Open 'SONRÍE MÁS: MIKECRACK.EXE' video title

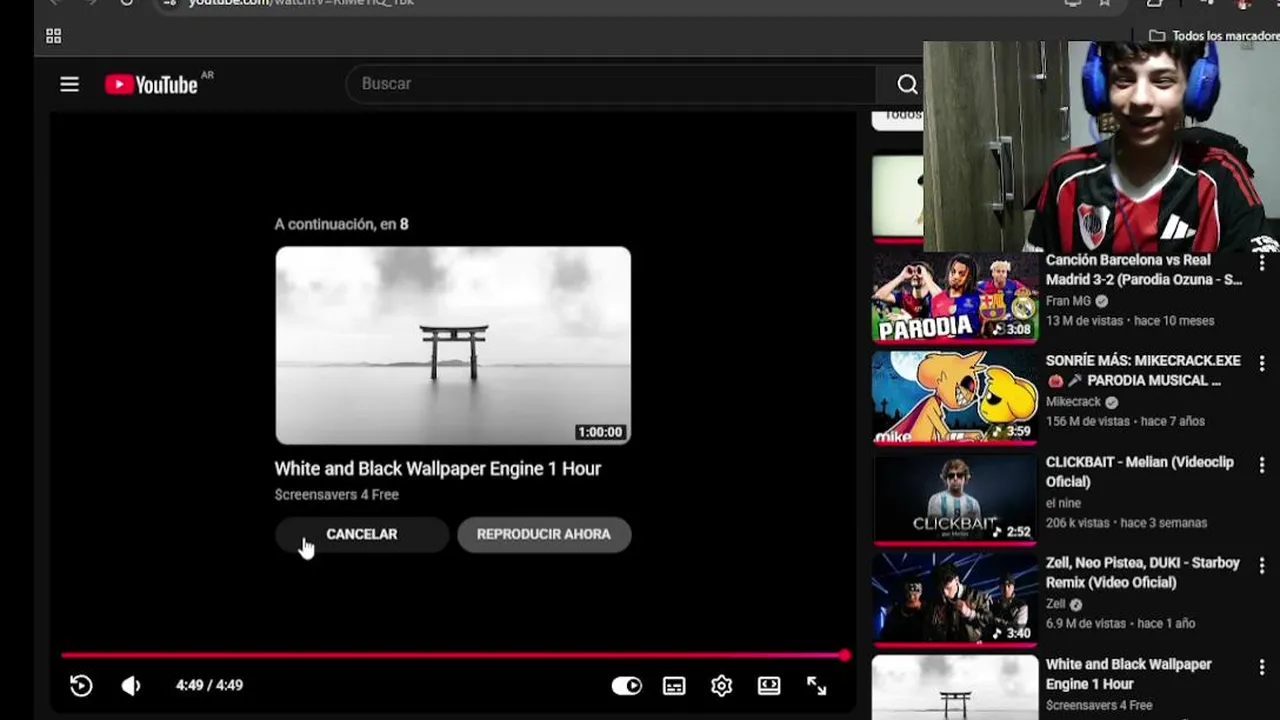(x=1143, y=370)
